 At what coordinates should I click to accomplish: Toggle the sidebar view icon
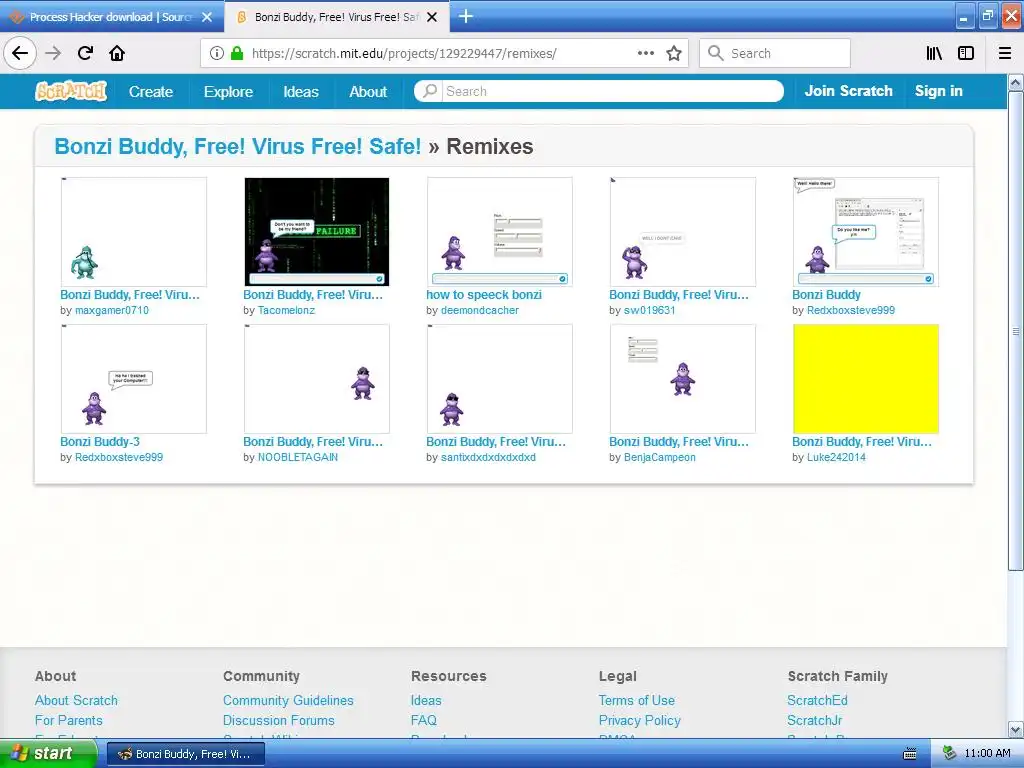966,54
